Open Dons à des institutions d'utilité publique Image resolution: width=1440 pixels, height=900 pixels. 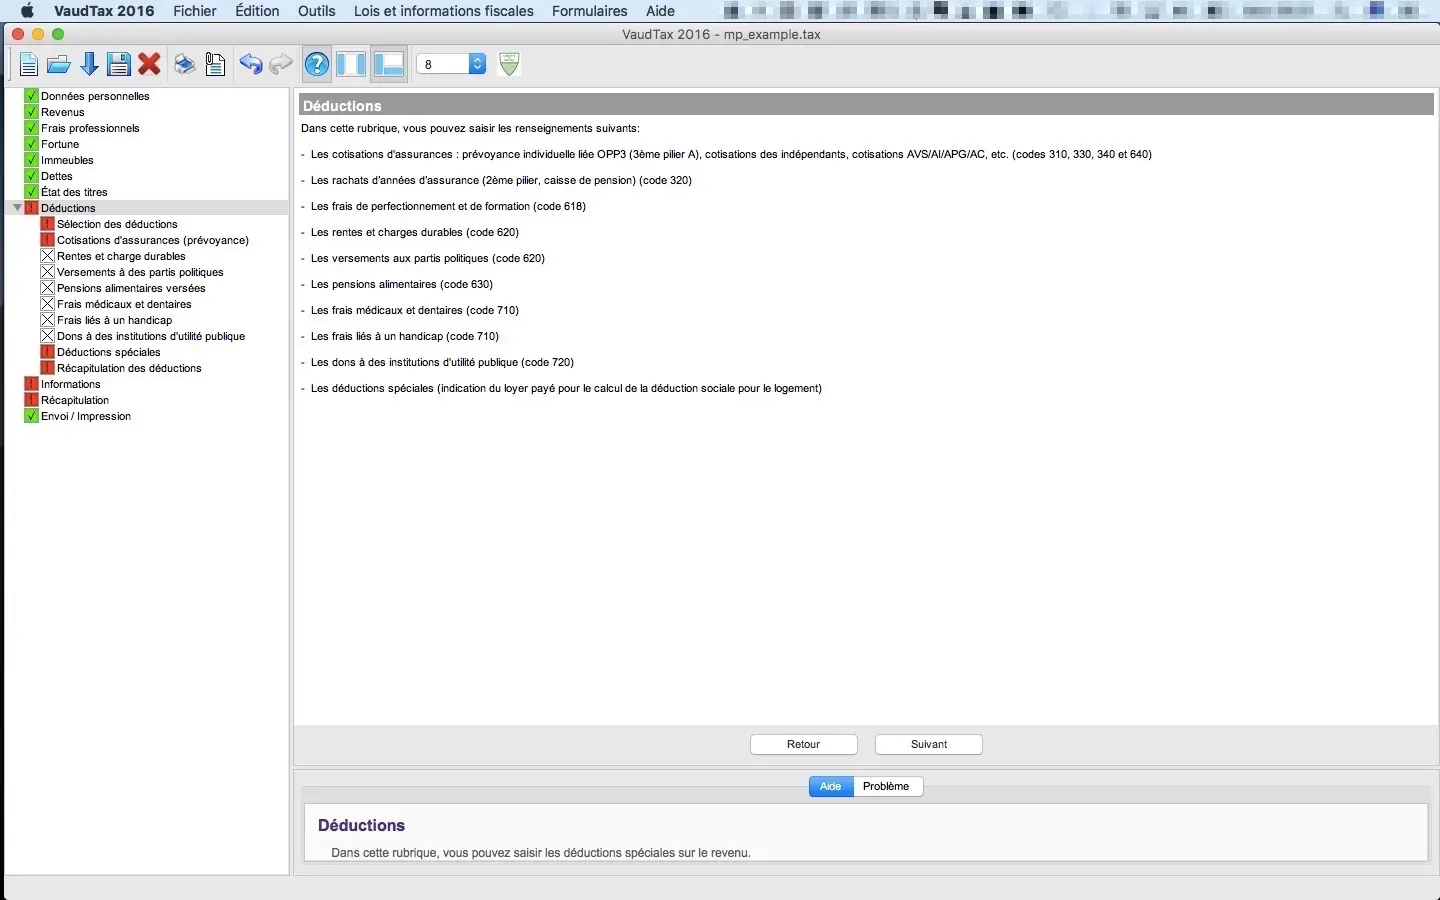tap(151, 336)
